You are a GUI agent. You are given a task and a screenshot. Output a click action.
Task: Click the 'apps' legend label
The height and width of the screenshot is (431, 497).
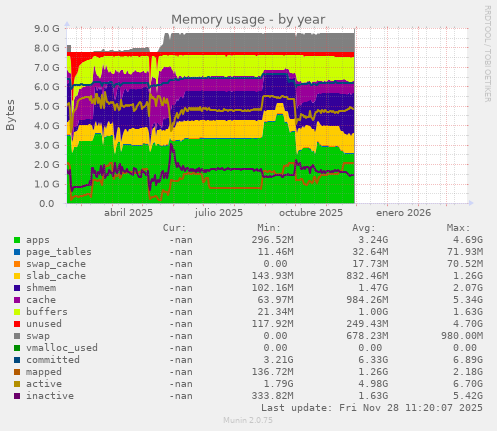pyautogui.click(x=38, y=240)
